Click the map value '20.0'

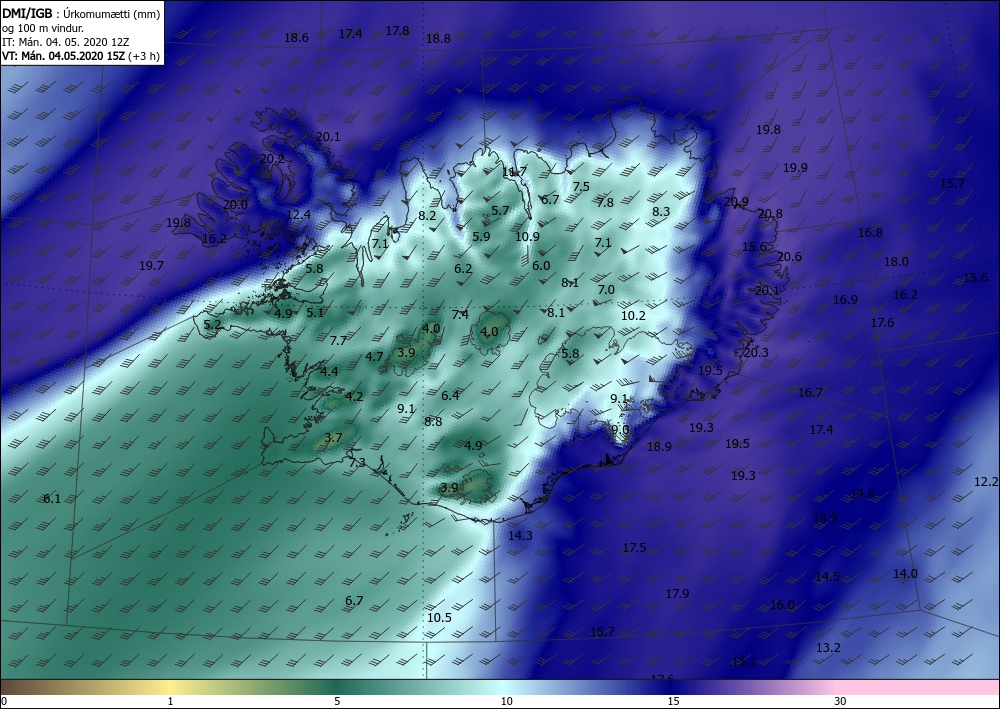point(235,205)
